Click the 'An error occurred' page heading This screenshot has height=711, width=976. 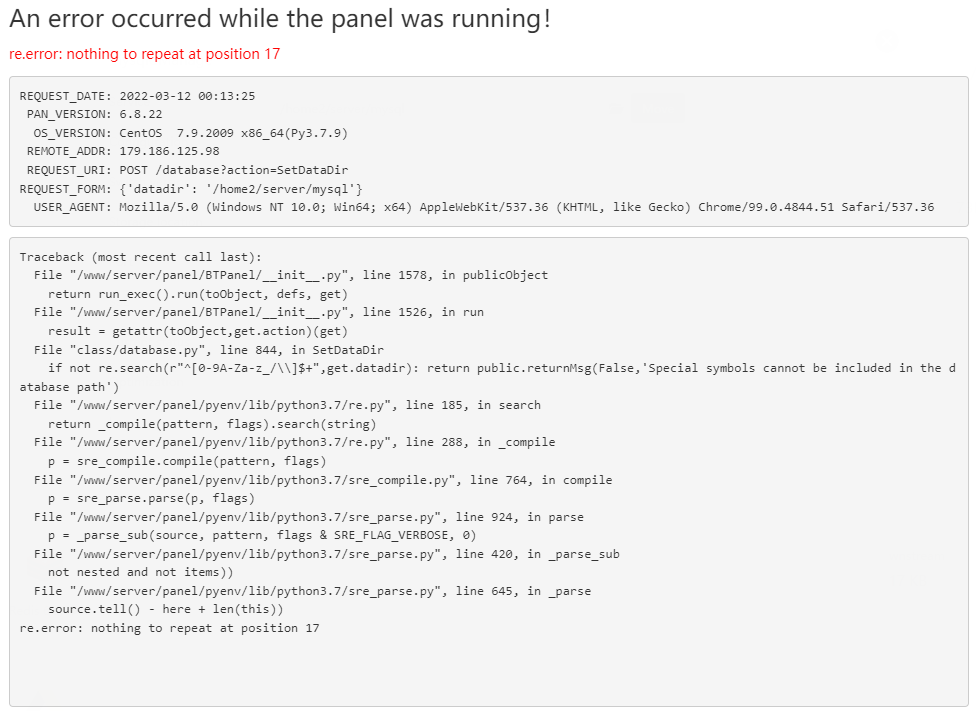coord(280,19)
